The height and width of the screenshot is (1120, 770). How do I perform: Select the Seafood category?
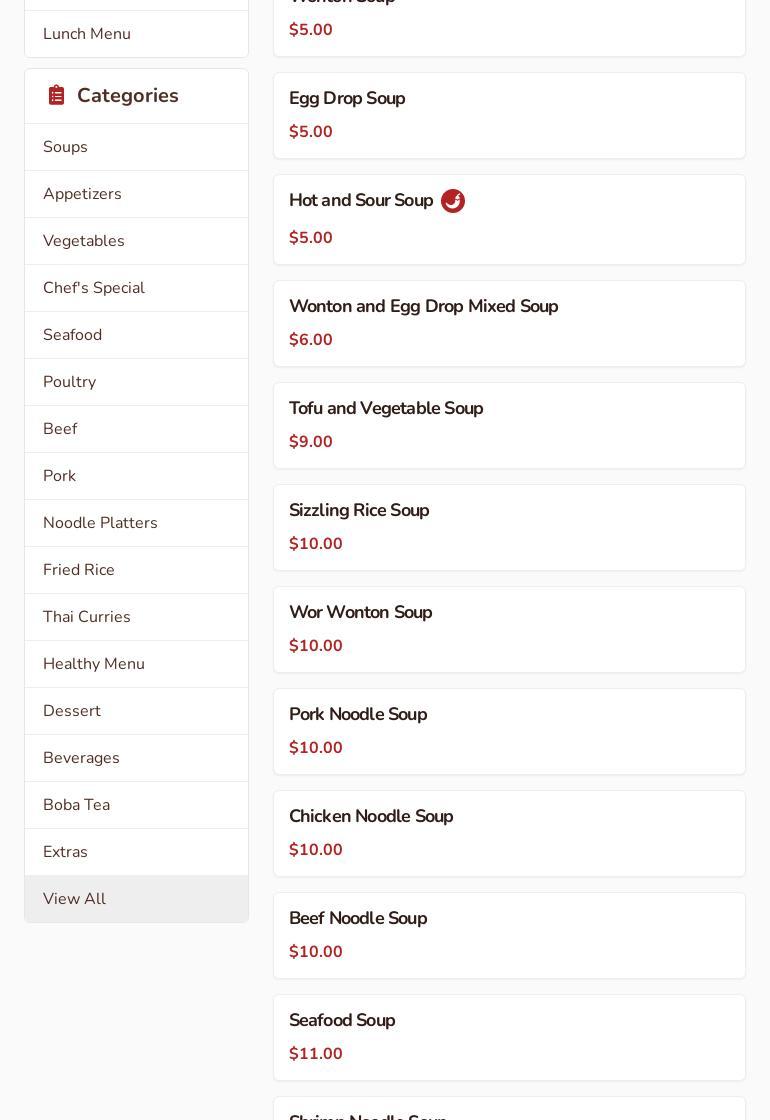72,335
